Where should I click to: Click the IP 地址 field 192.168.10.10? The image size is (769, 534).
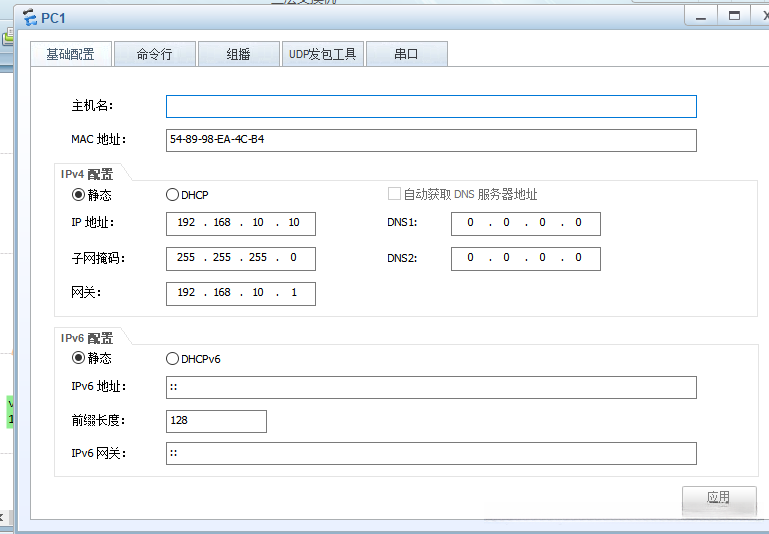(x=241, y=224)
